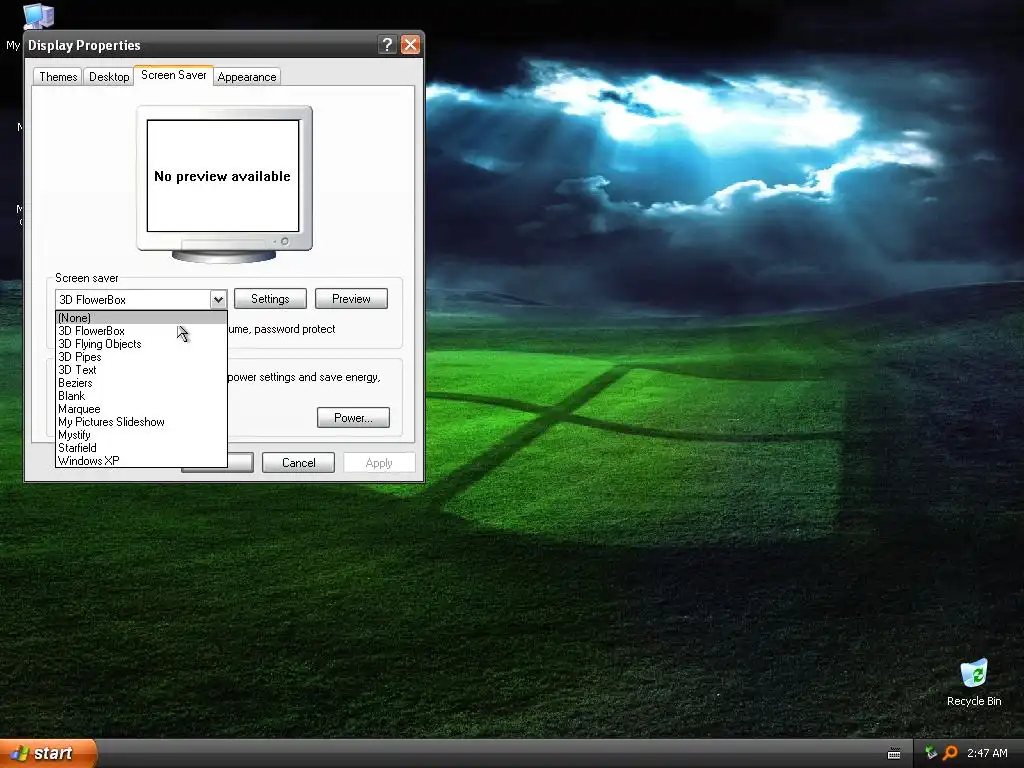1024x768 pixels.
Task: Click the Preview button
Action: tap(351, 299)
